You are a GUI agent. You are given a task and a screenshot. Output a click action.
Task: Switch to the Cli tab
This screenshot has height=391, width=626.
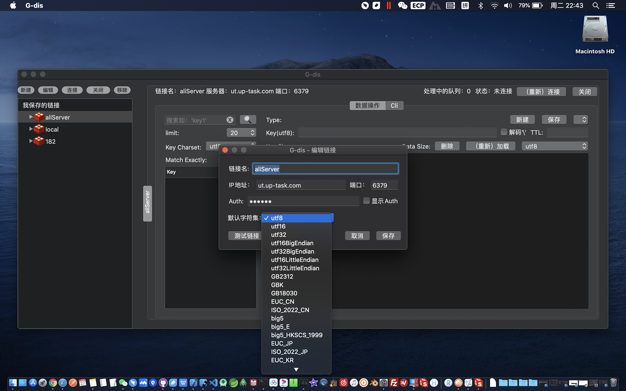394,105
